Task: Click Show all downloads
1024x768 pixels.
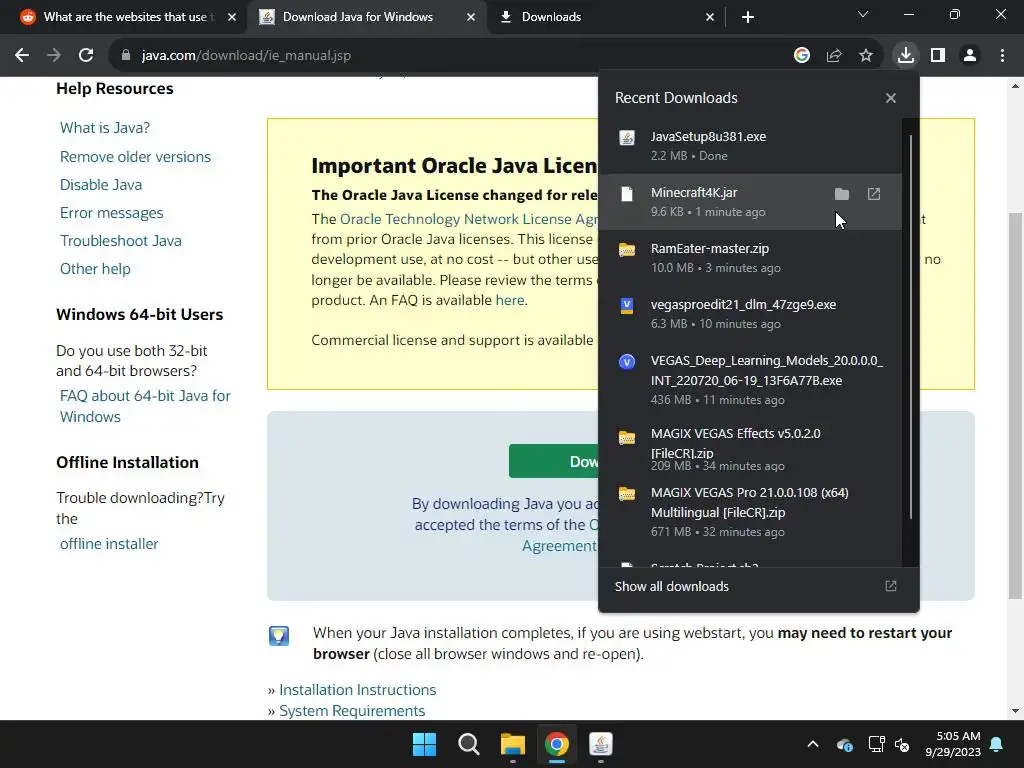Action: tap(671, 586)
